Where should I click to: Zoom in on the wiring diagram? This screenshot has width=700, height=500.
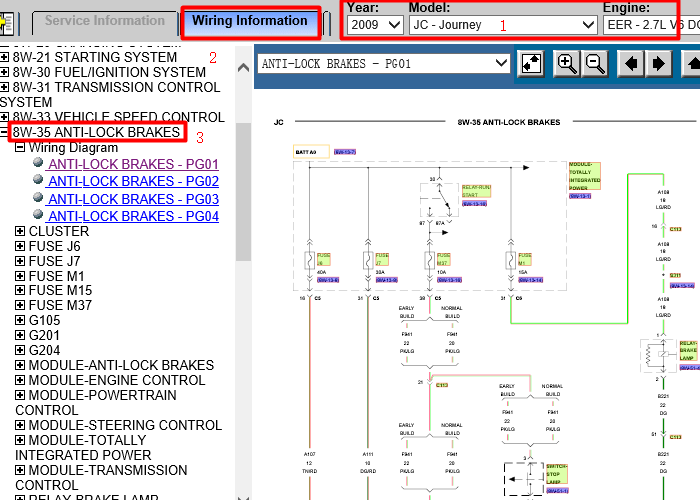567,64
